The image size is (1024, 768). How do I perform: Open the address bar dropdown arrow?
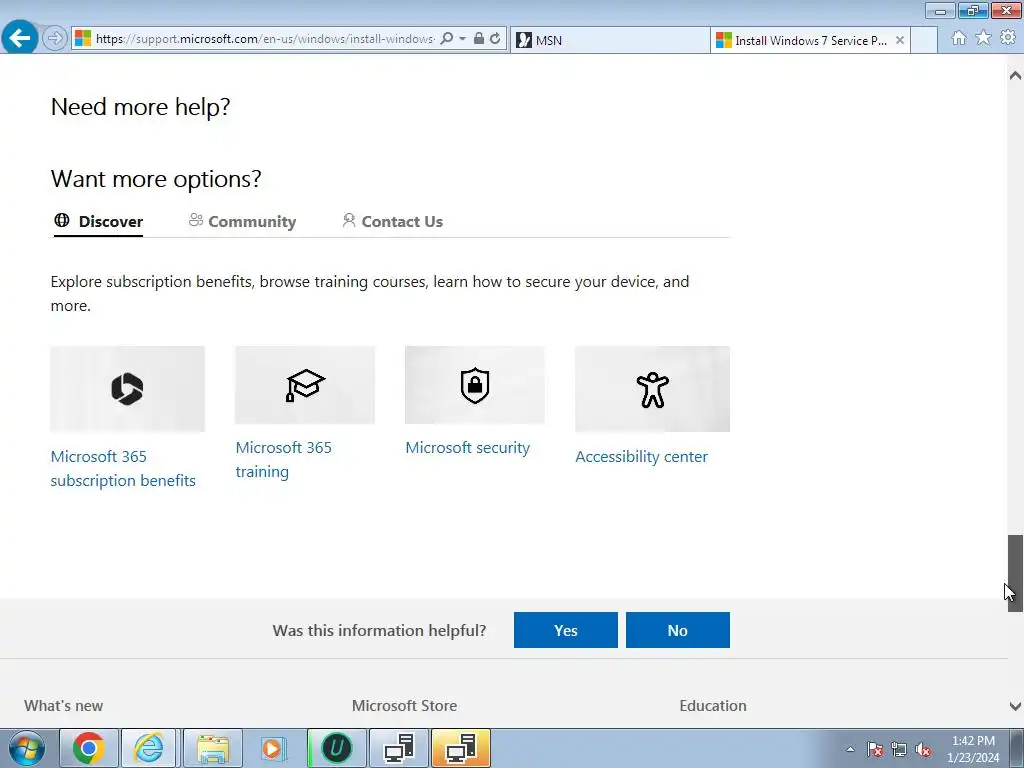tap(462, 39)
